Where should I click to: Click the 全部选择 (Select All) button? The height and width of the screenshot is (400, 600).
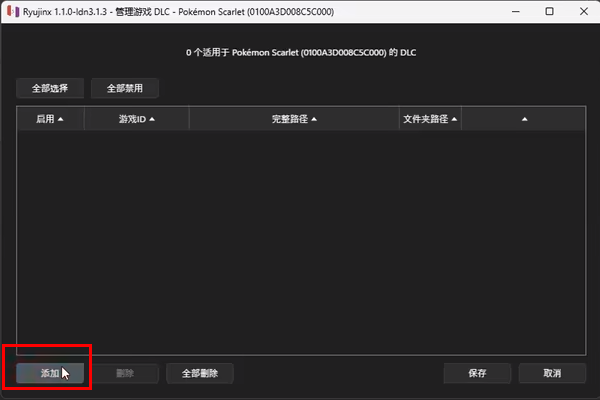(x=50, y=88)
